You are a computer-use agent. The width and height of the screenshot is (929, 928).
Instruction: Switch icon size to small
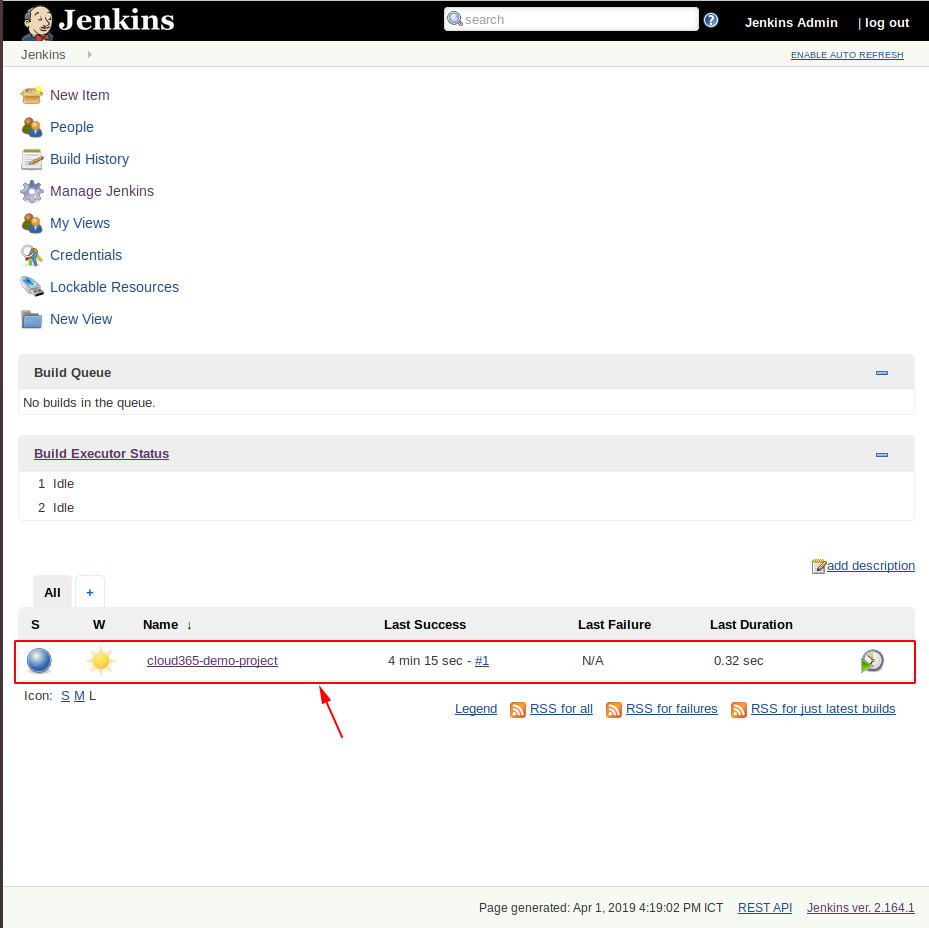pos(65,696)
